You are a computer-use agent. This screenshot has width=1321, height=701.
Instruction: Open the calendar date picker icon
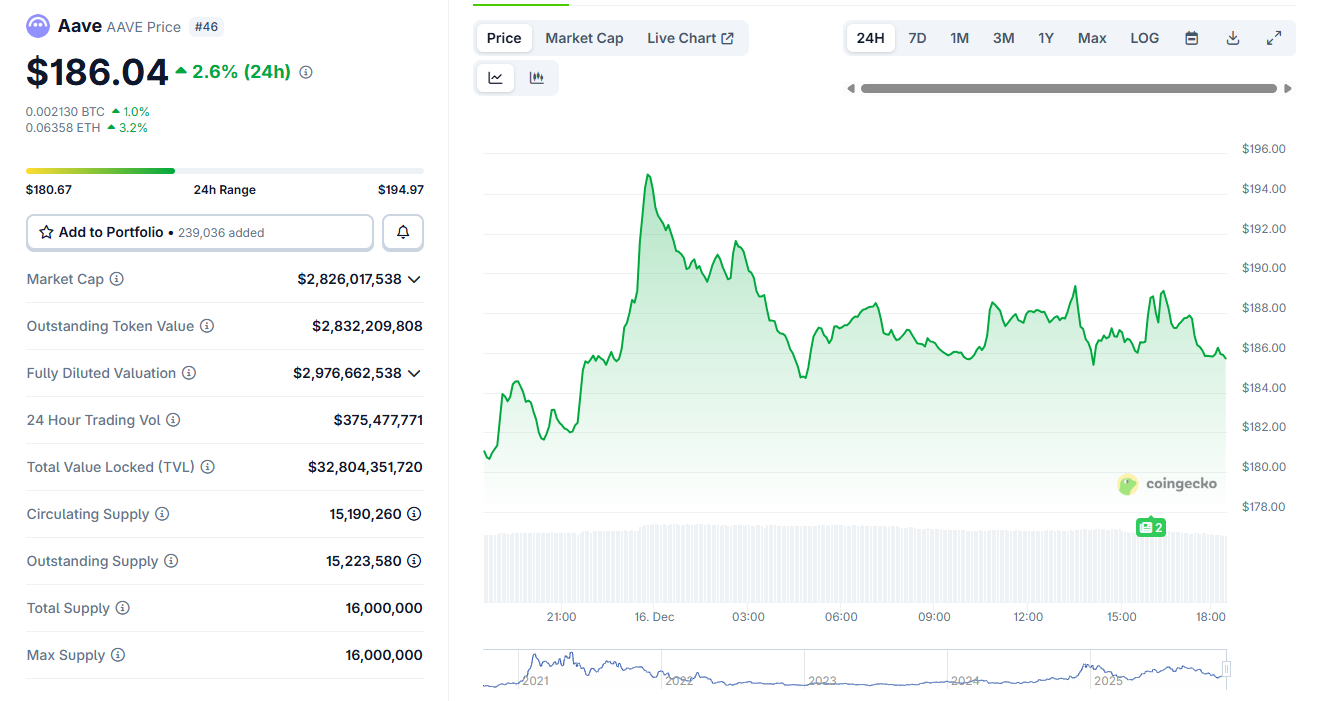click(1191, 37)
